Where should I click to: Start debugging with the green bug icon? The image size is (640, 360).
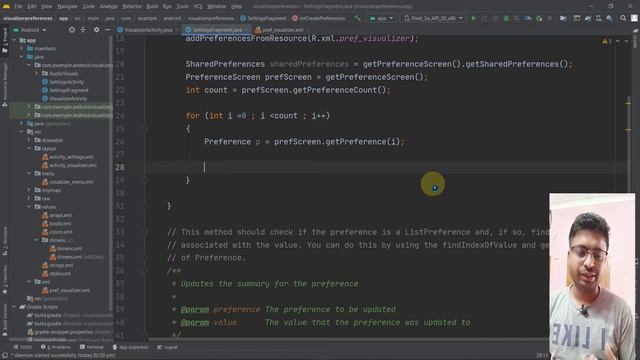(506, 18)
